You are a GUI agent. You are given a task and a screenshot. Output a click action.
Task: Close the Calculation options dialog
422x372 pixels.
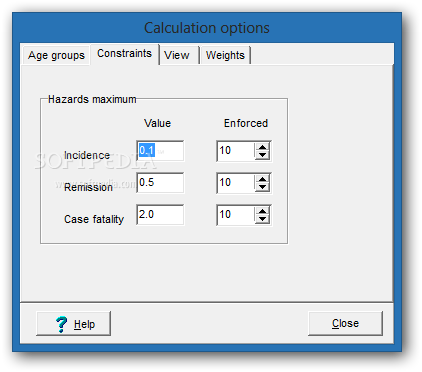coord(345,323)
